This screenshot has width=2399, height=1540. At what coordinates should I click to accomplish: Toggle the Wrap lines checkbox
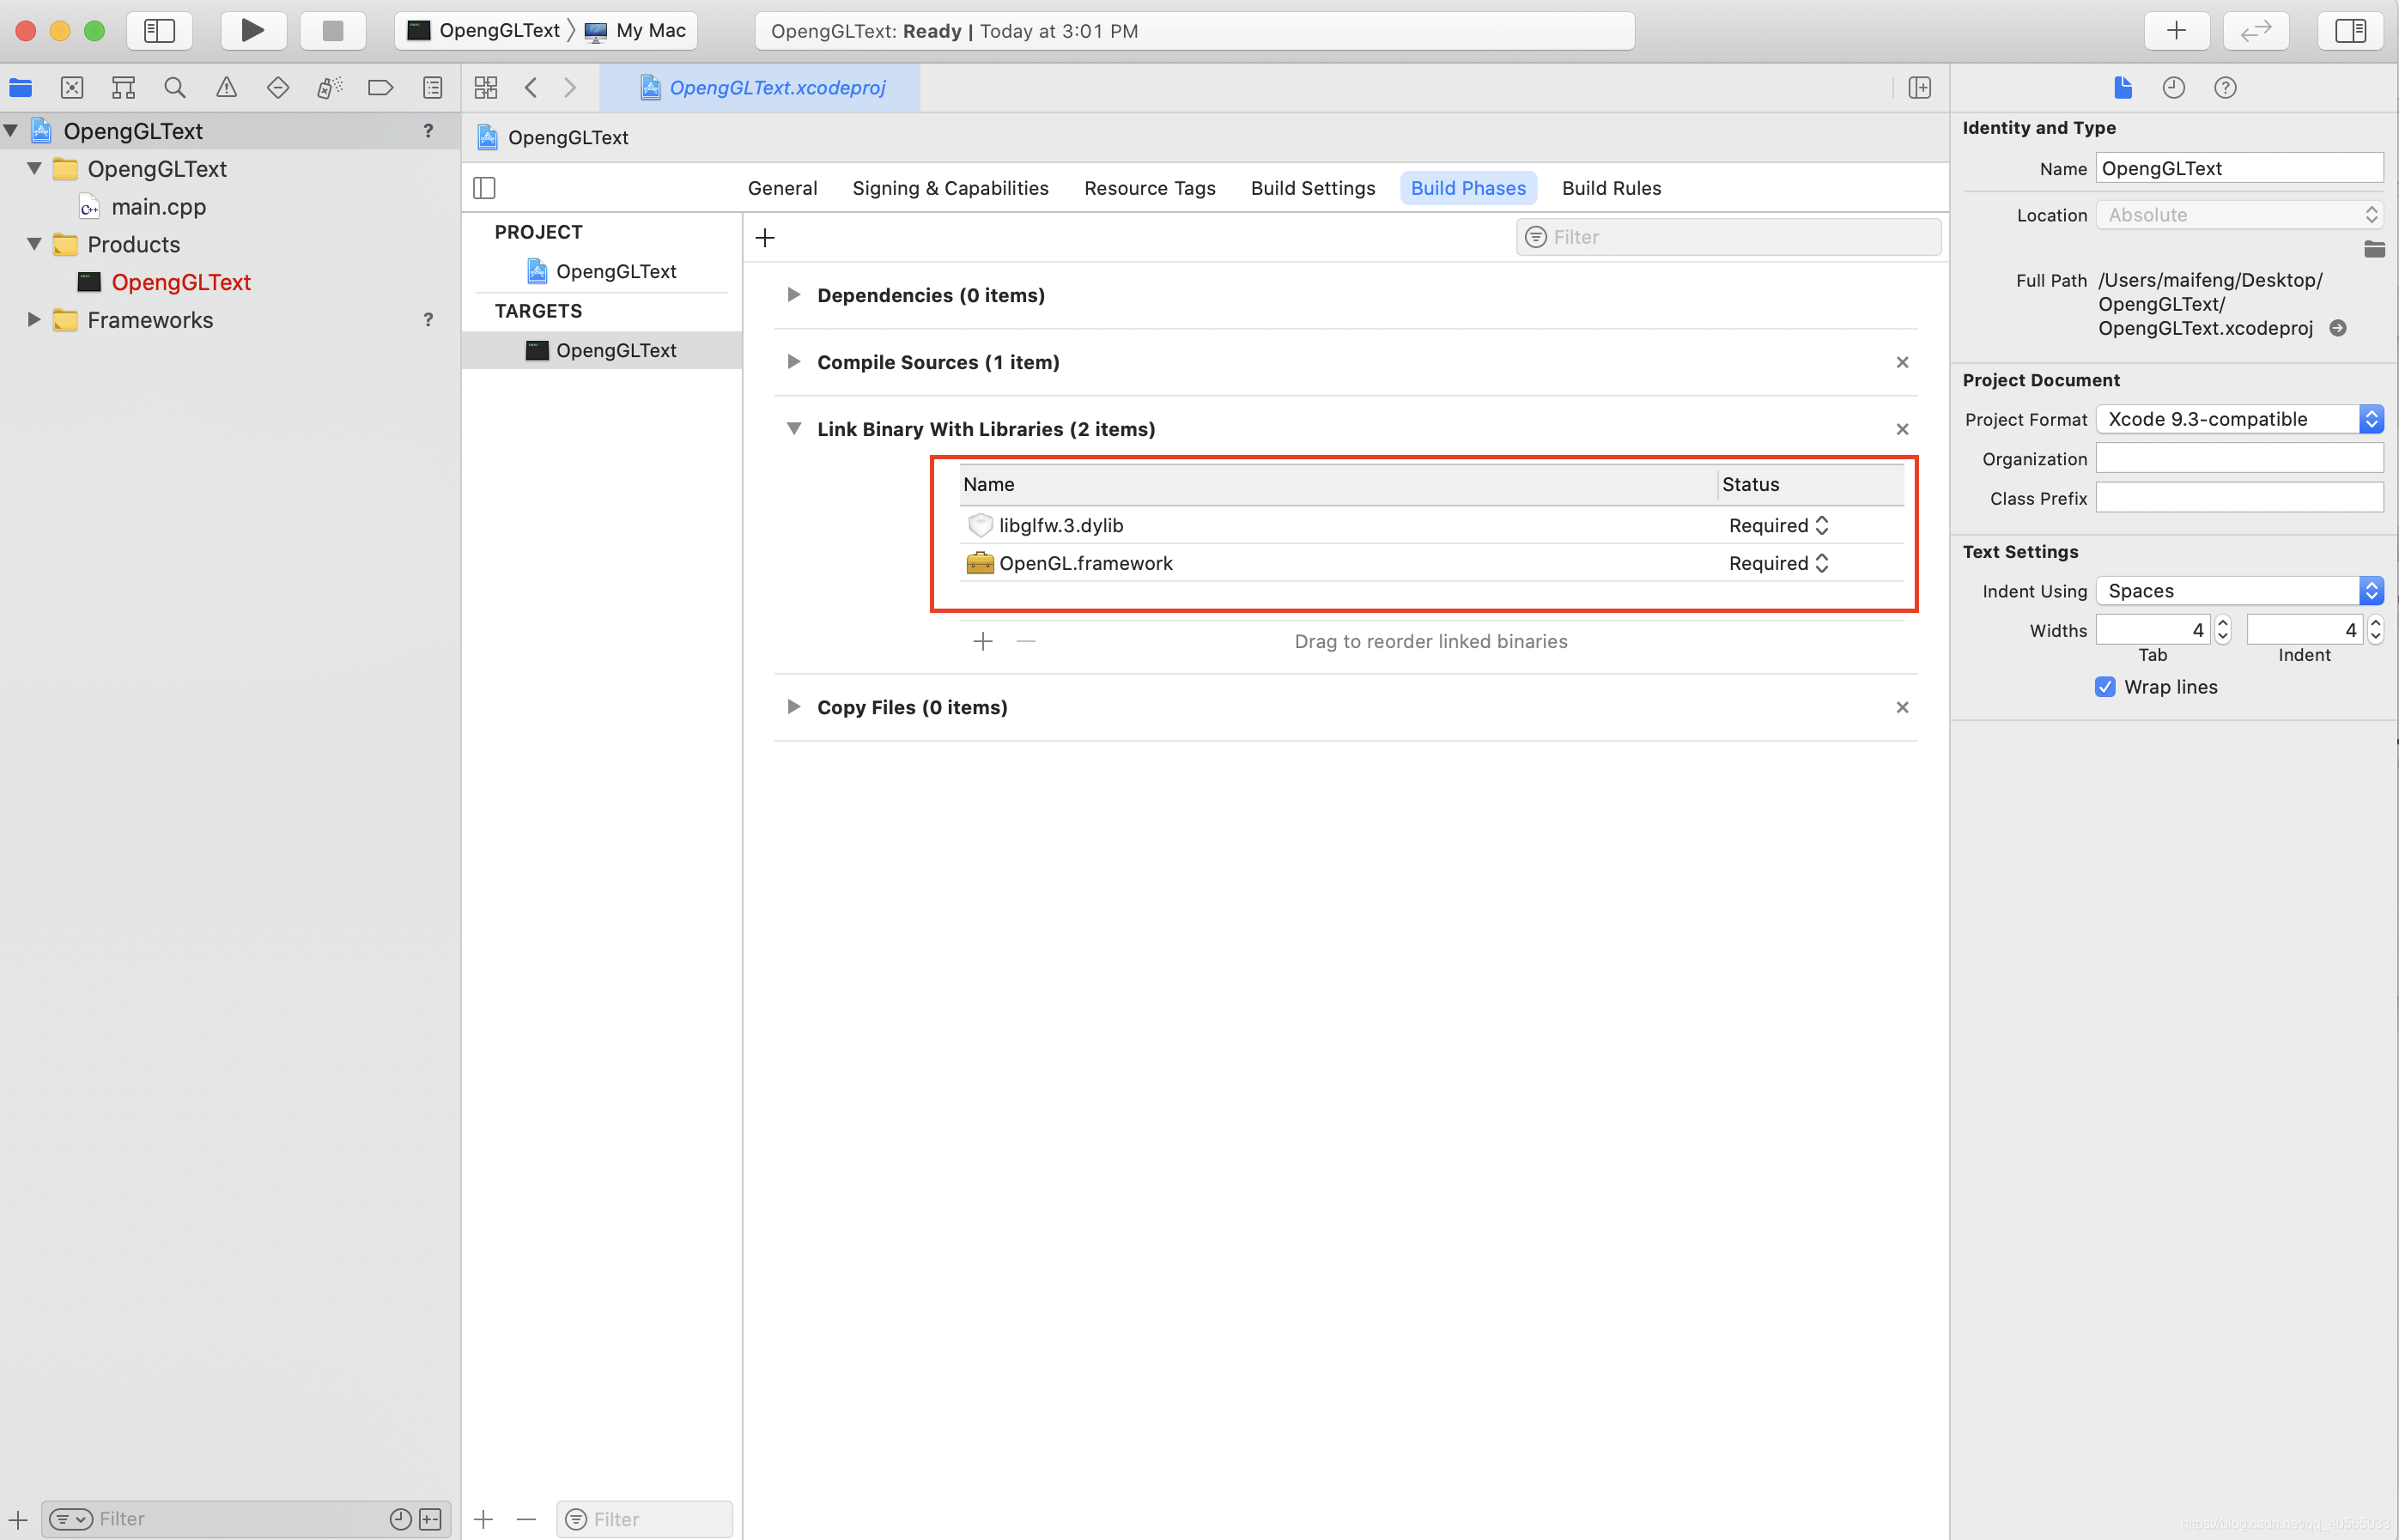(x=2105, y=687)
